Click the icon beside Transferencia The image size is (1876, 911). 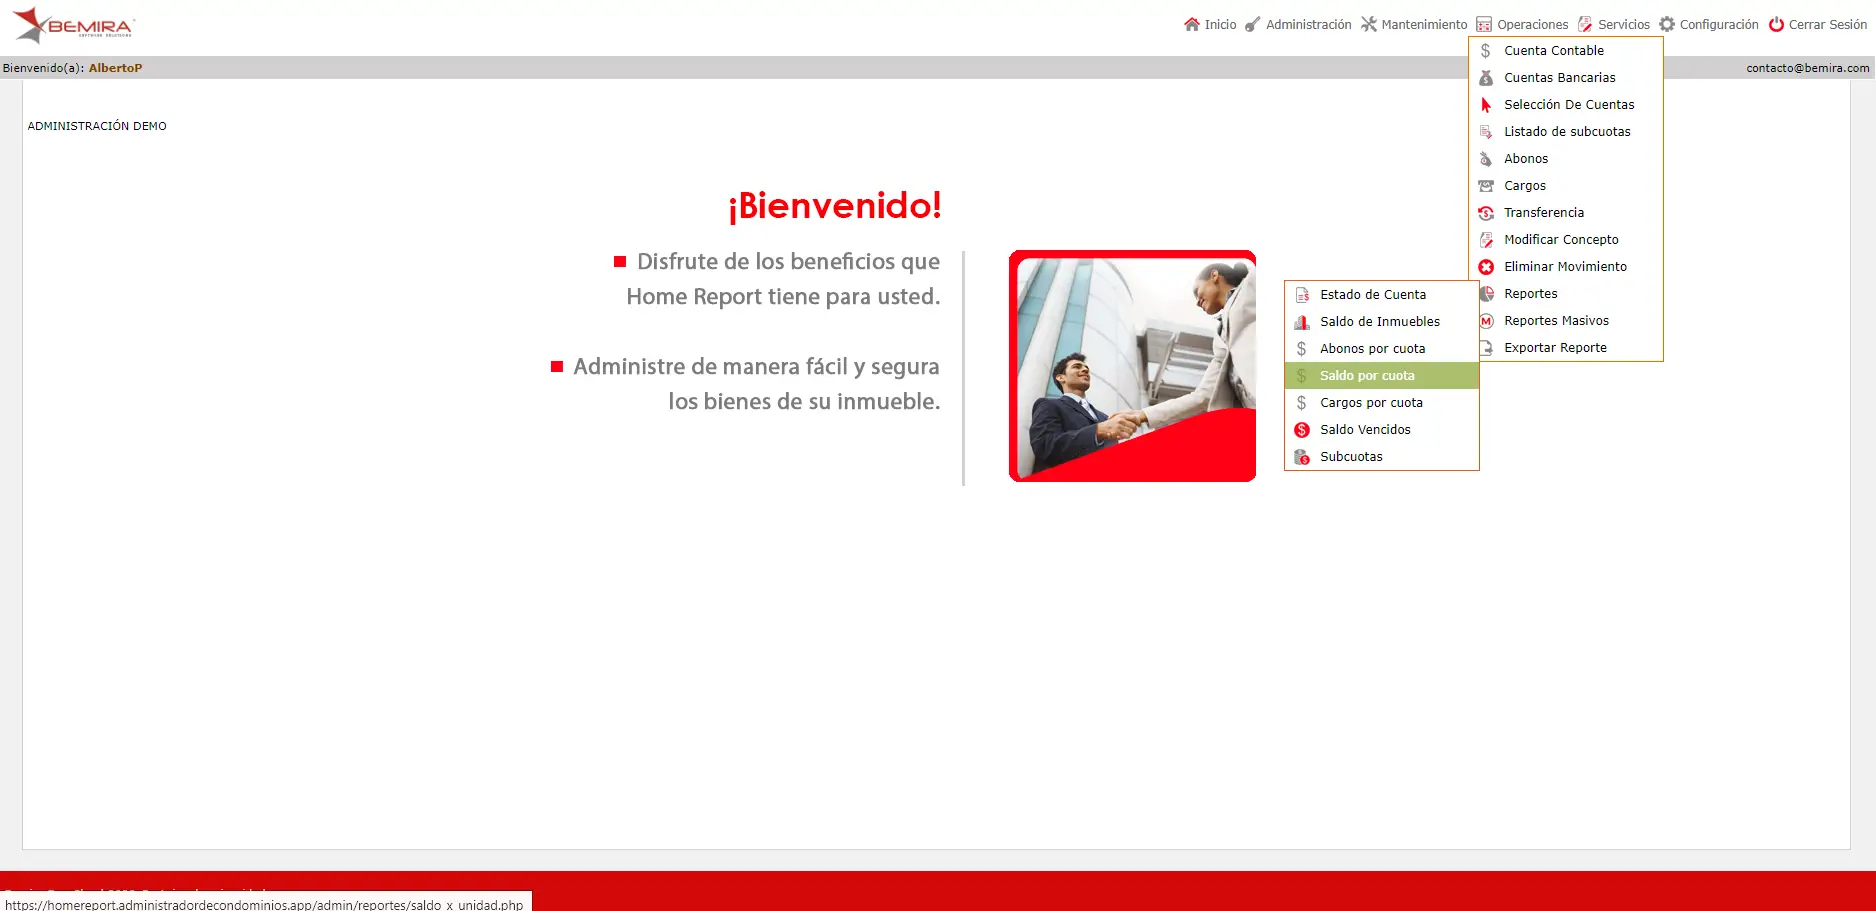1486,213
